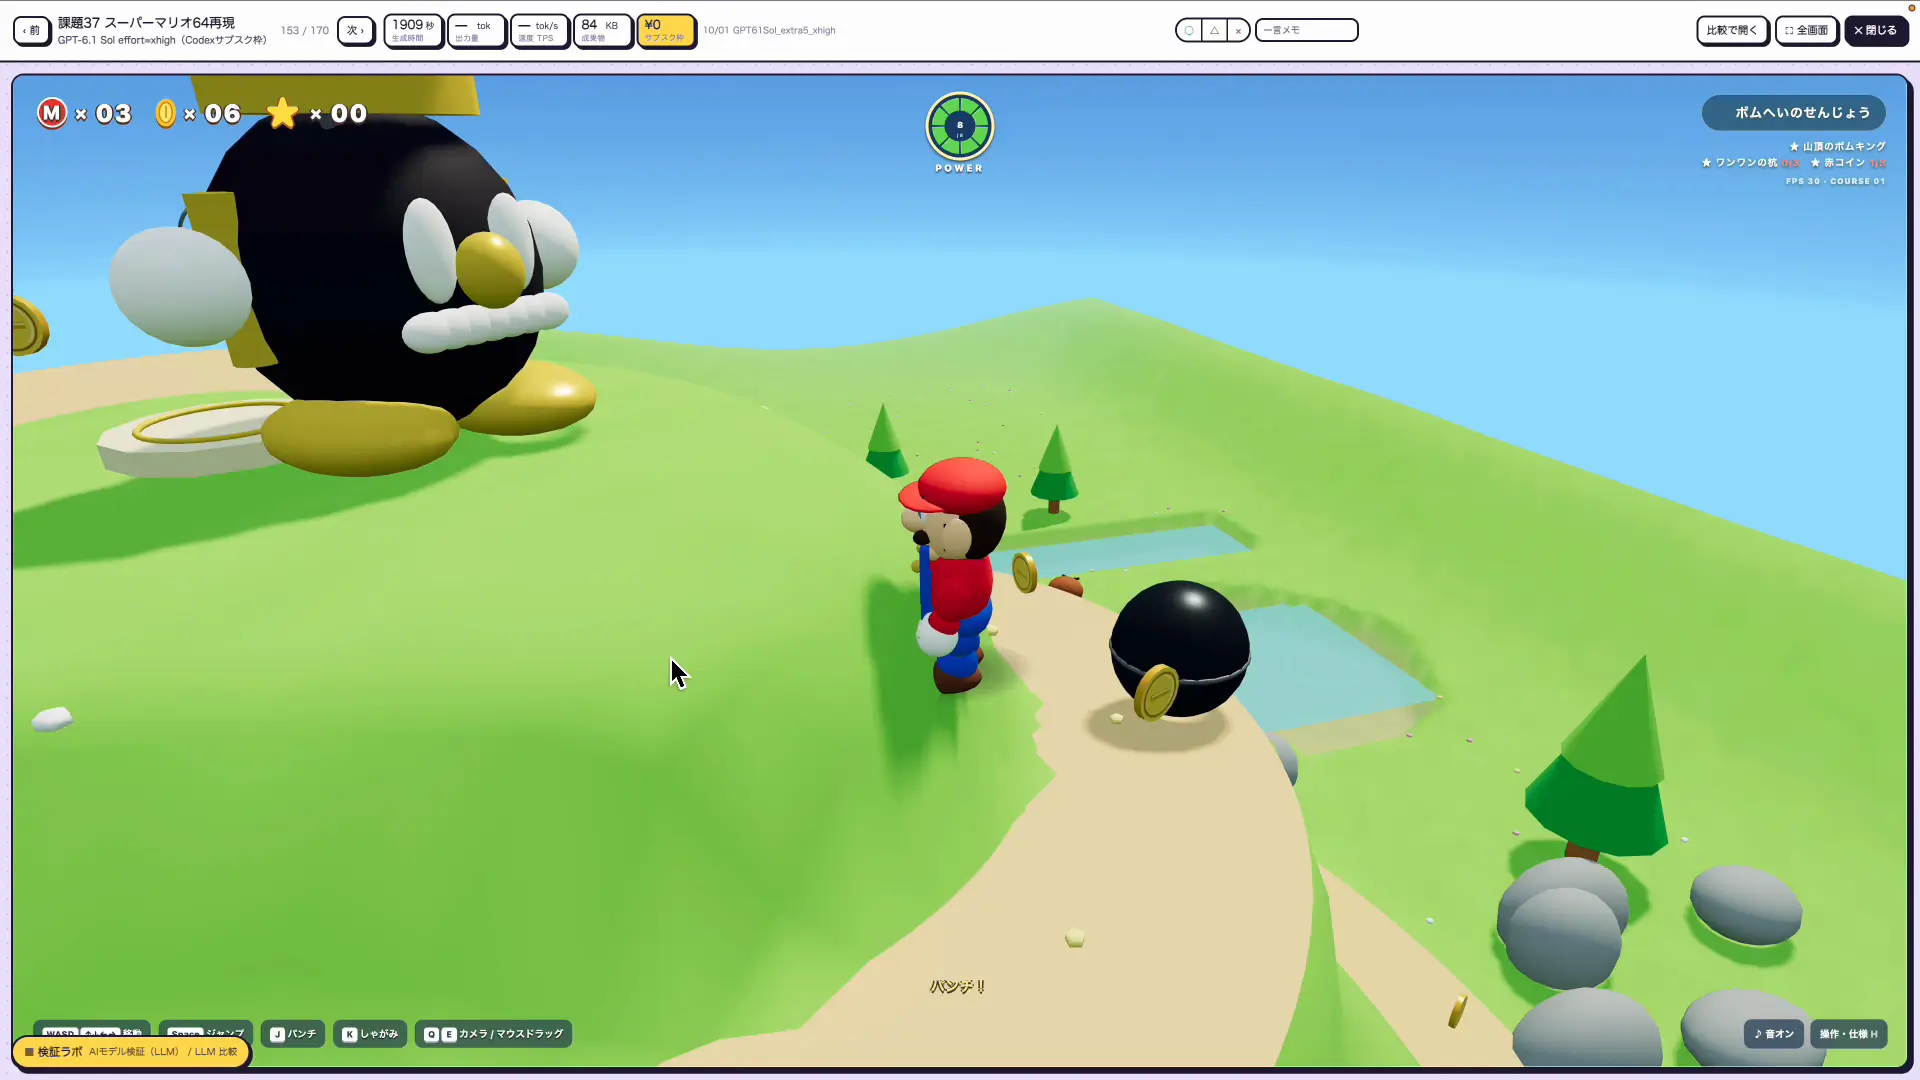
Task: Open the 操作・仕様 H help panel
Action: (x=1848, y=1034)
